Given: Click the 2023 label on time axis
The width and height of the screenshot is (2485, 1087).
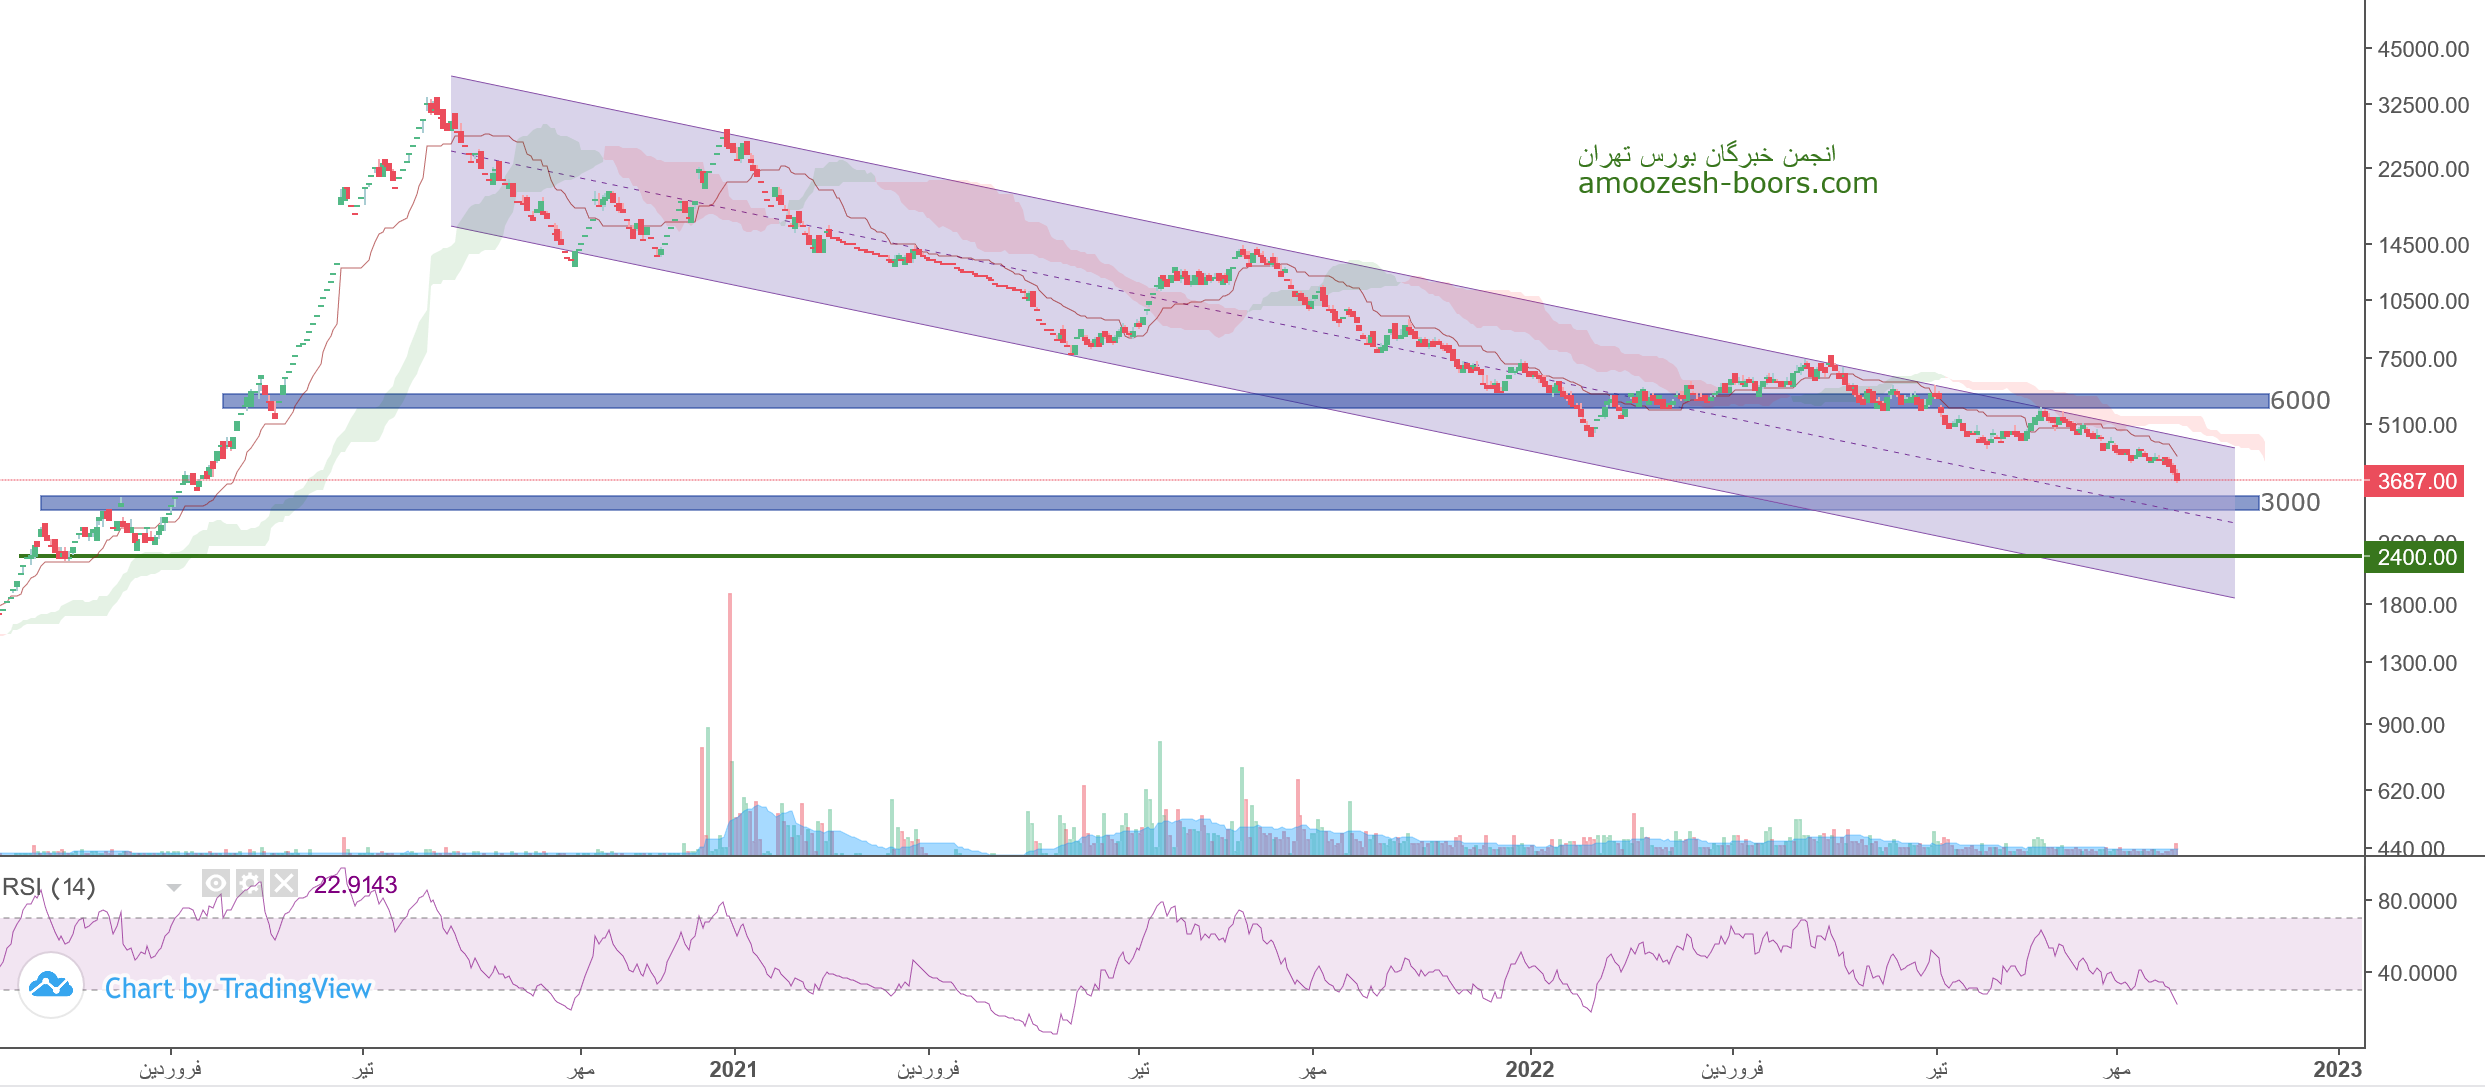Looking at the screenshot, I should coord(2337,1069).
